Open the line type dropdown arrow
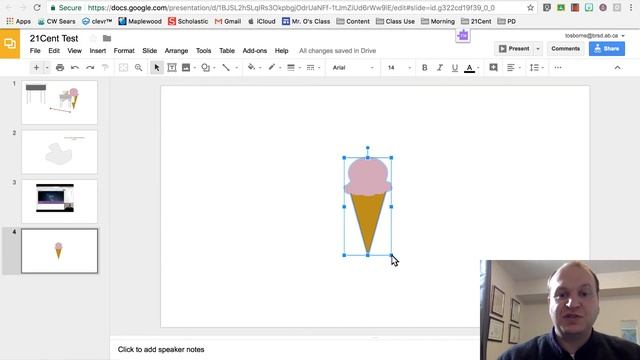 (x=236, y=68)
